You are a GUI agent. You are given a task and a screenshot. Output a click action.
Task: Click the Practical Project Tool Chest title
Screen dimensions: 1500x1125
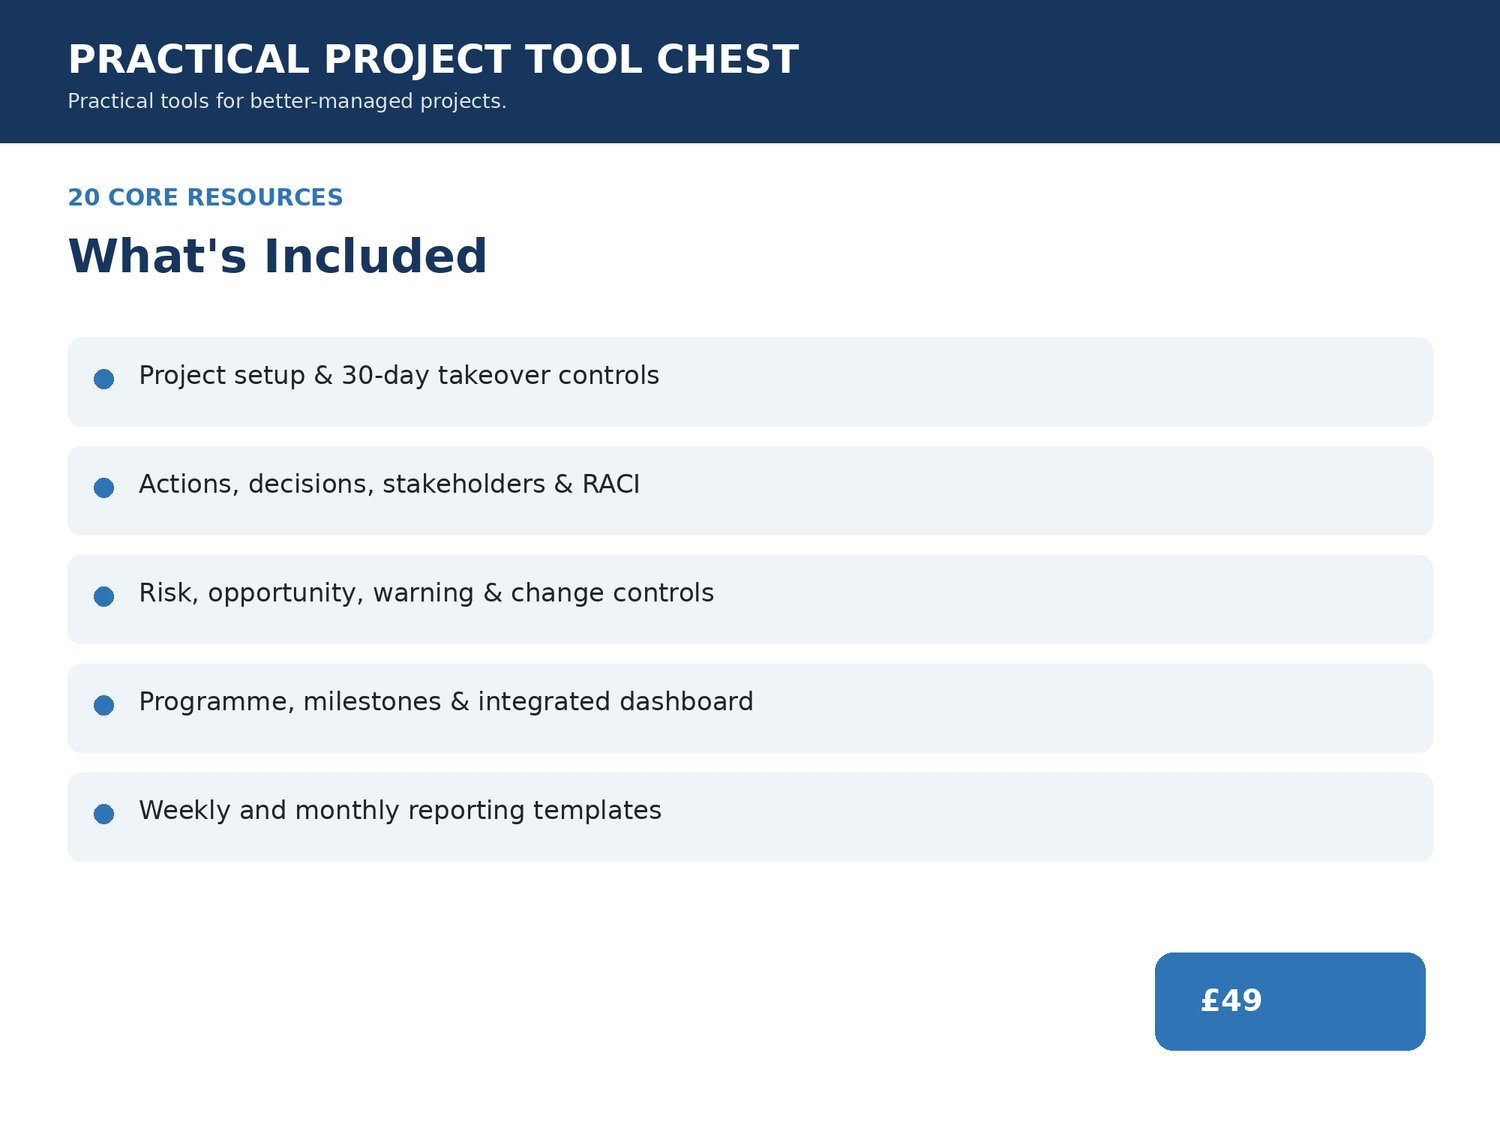click(x=433, y=60)
